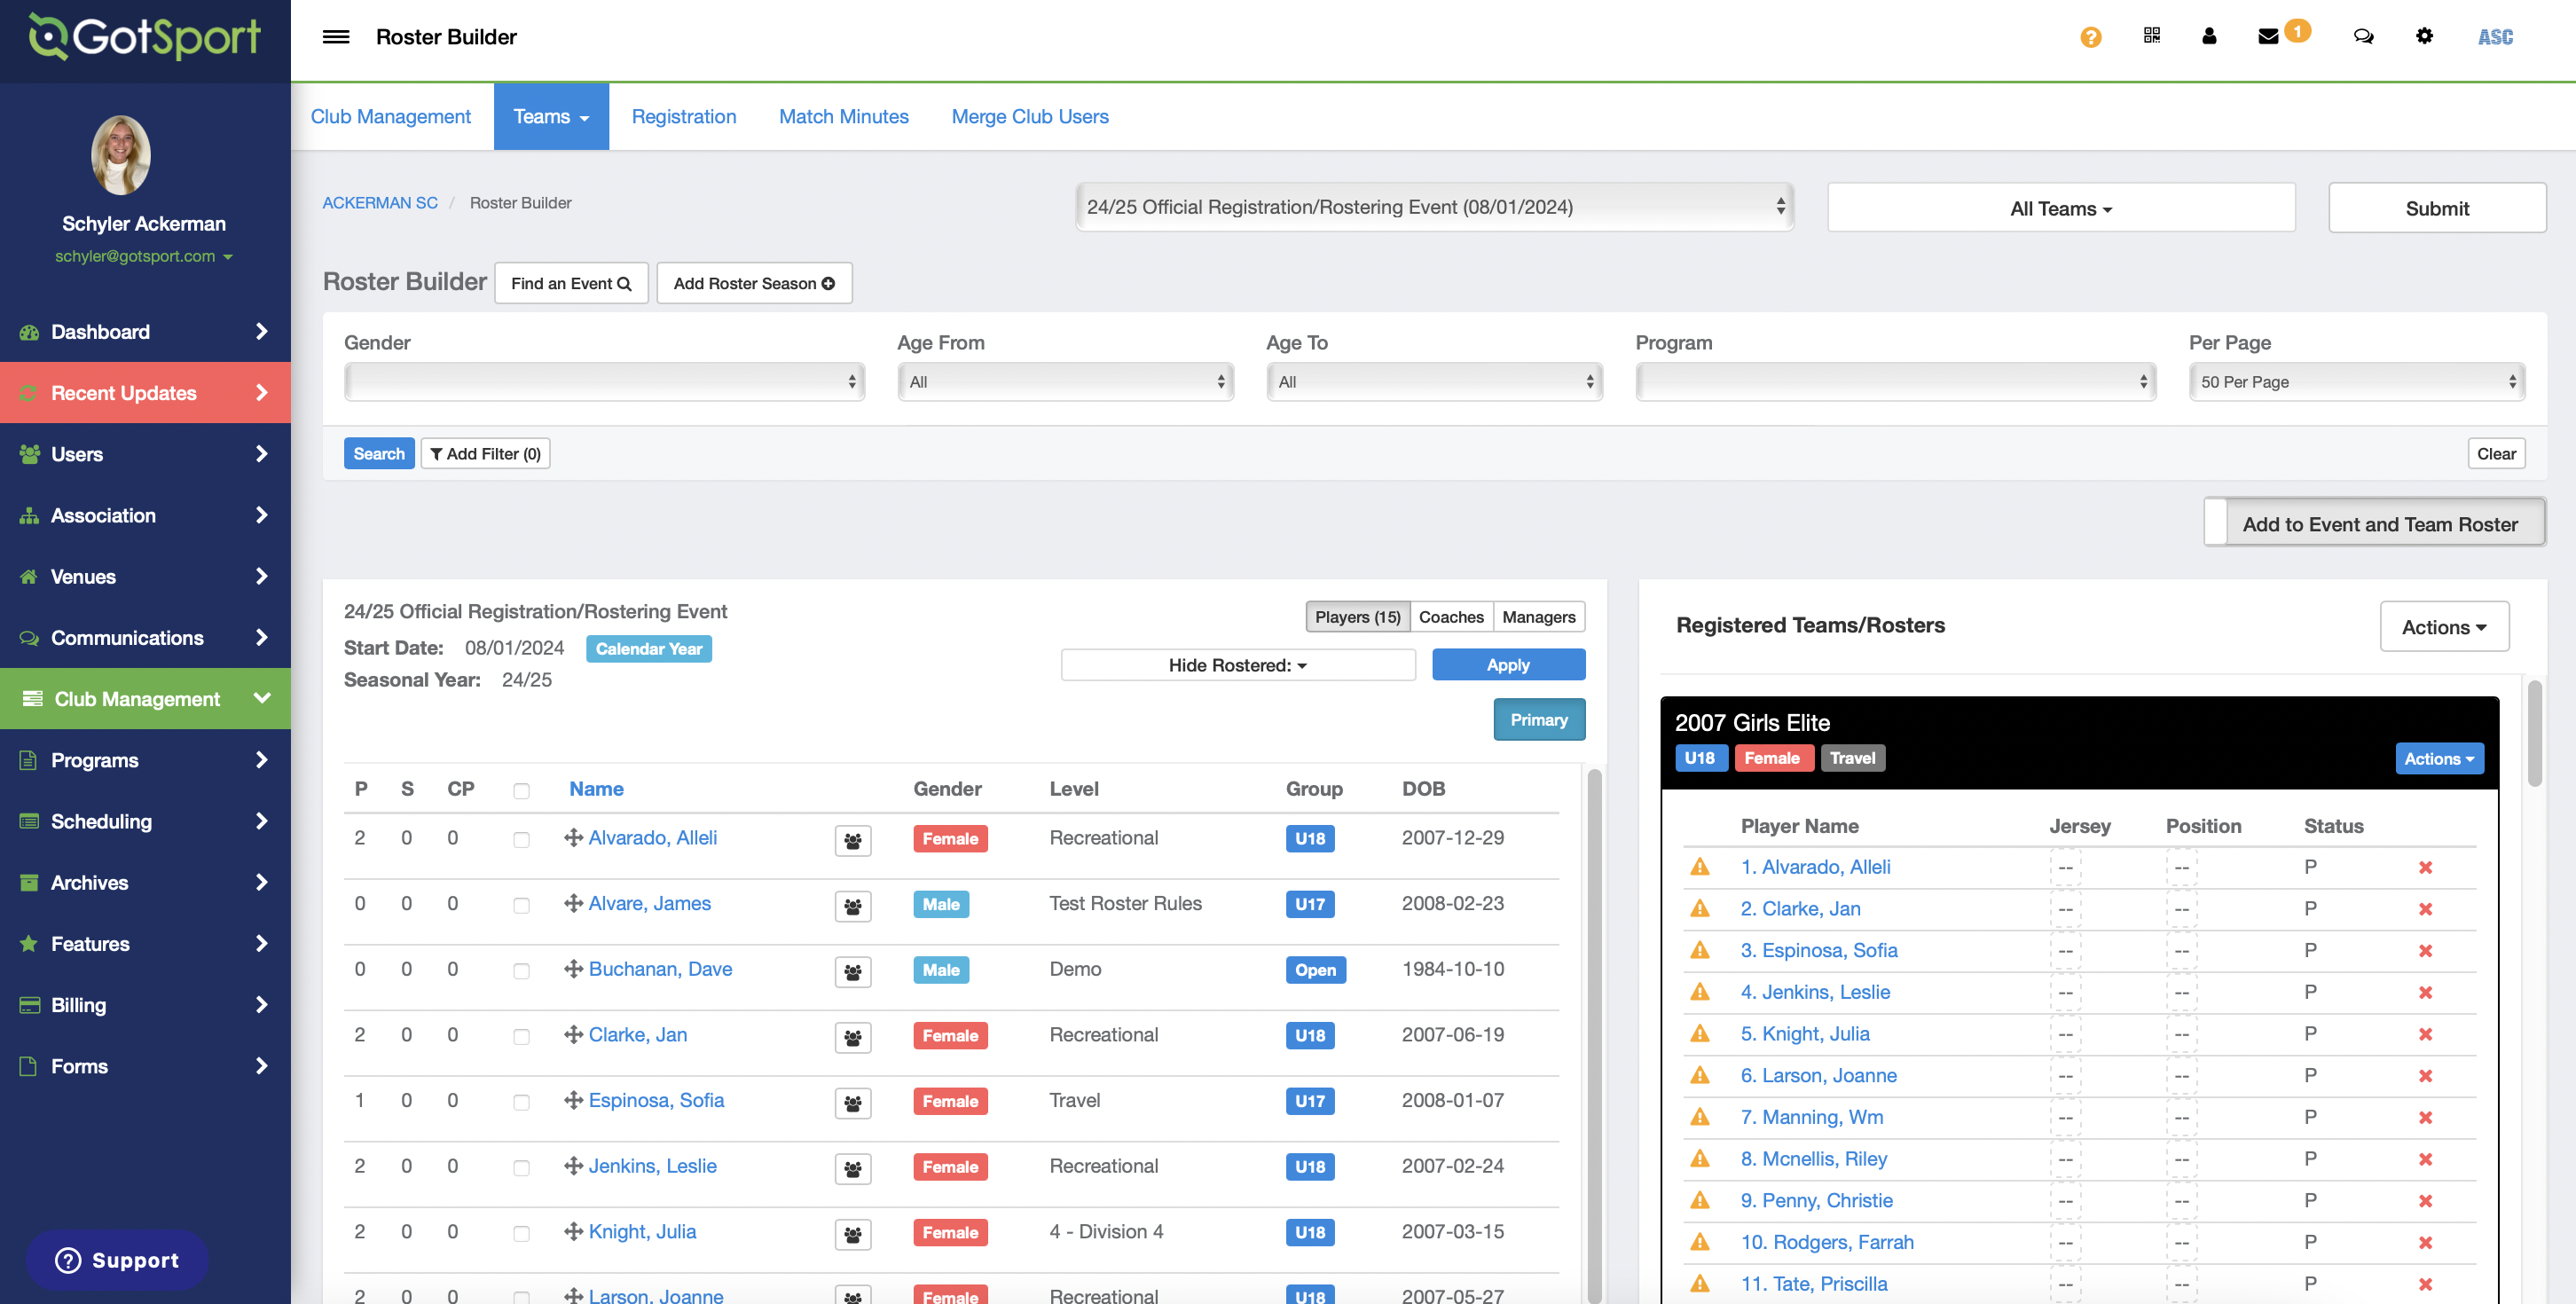The width and height of the screenshot is (2576, 1304).
Task: Switch to the Coaches tab
Action: click(1451, 617)
